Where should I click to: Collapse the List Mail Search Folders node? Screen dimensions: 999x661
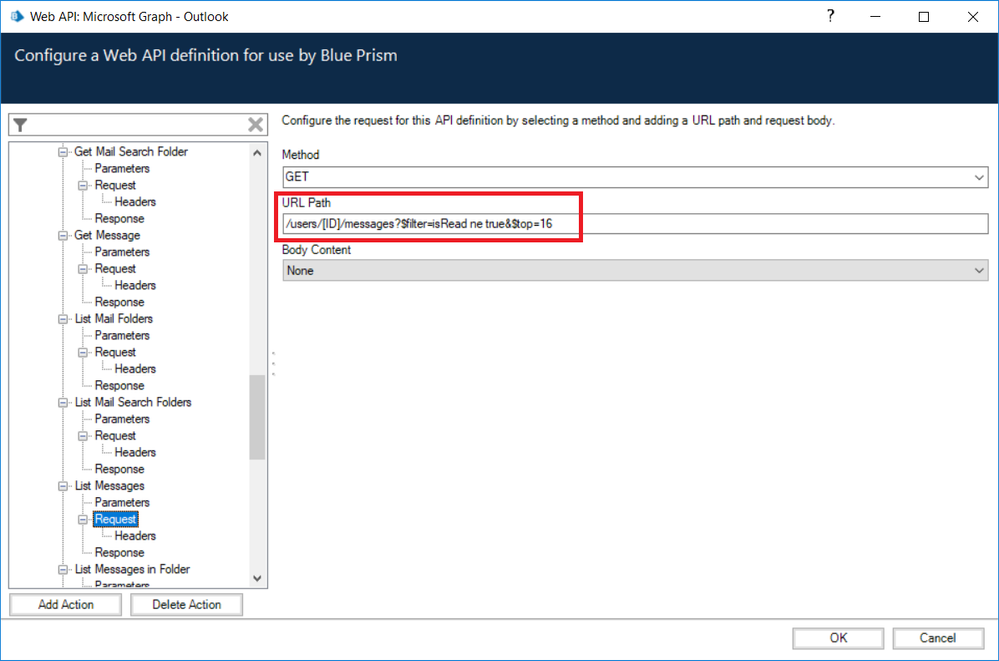(63, 402)
